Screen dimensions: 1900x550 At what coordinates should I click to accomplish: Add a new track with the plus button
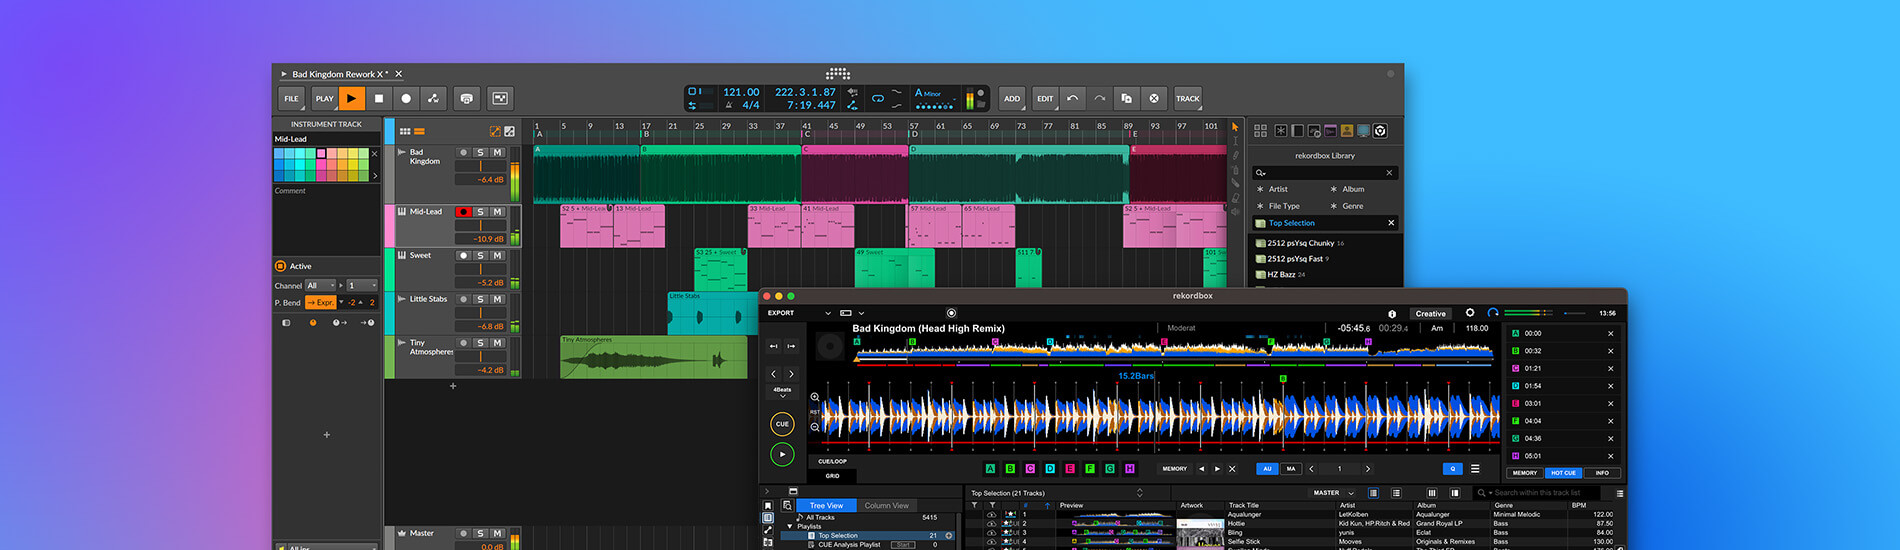pyautogui.click(x=452, y=386)
